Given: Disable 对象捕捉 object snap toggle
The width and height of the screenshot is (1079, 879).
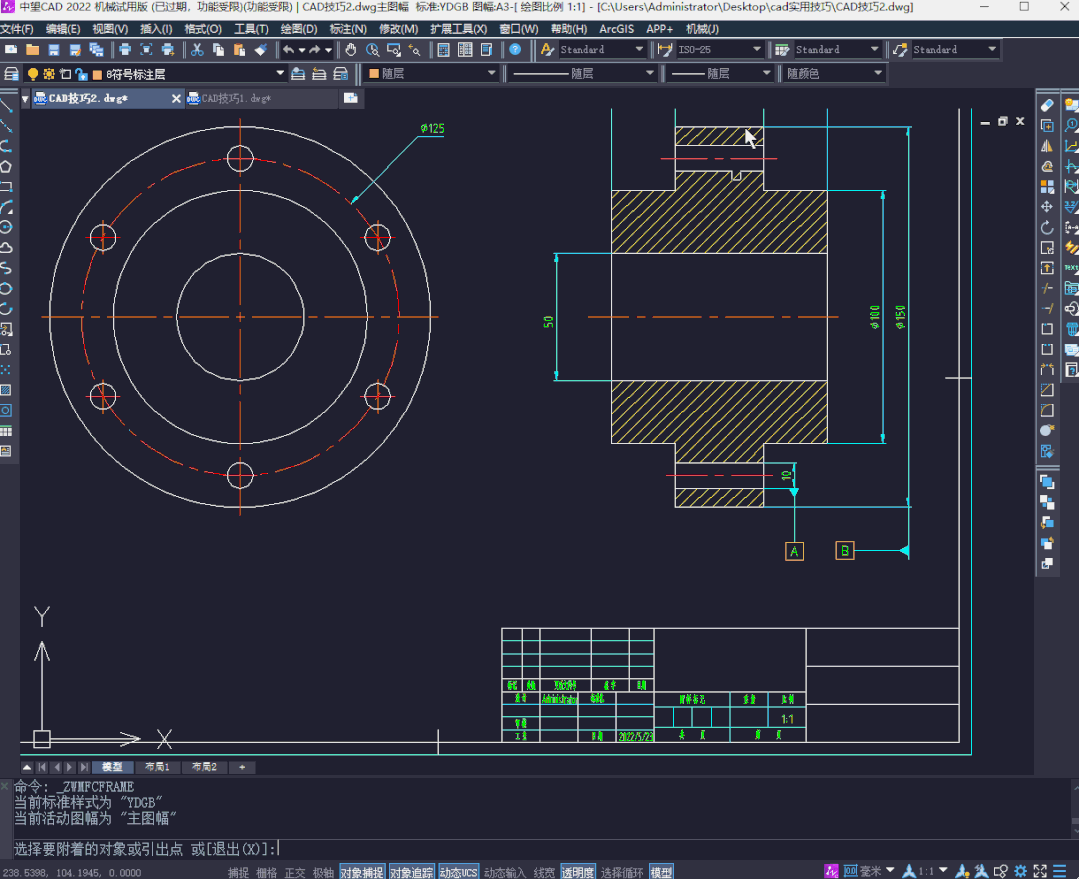Looking at the screenshot, I should tap(361, 872).
